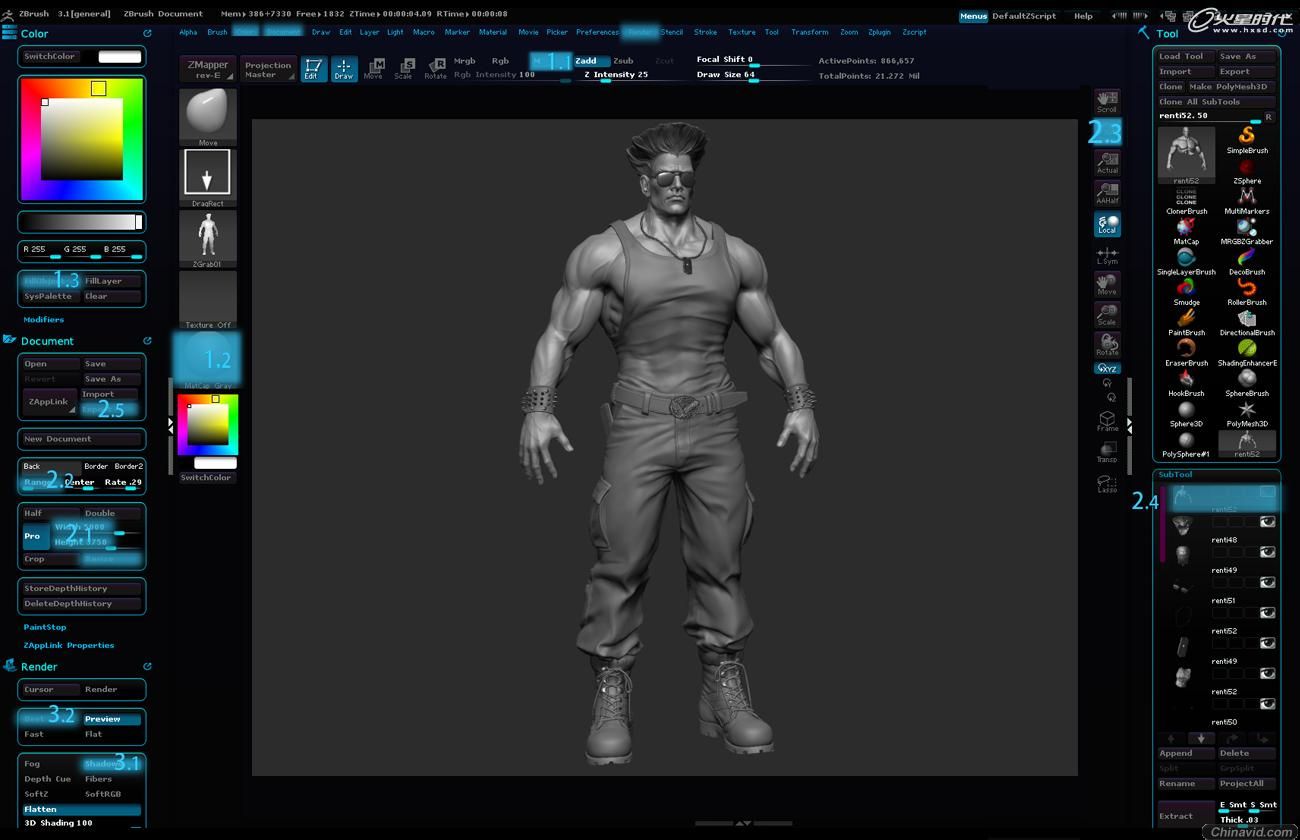The width and height of the screenshot is (1300, 840).
Task: Click the Actual size icon
Action: coord(1107,162)
